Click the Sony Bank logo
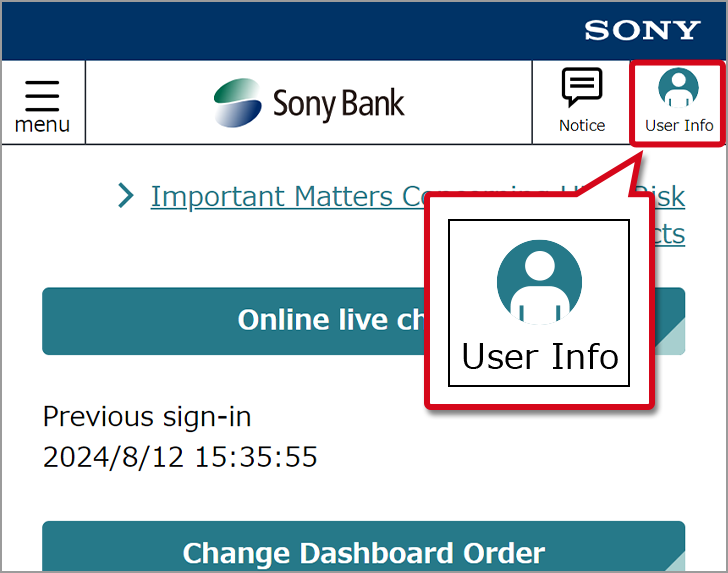The width and height of the screenshot is (728, 573). (309, 103)
